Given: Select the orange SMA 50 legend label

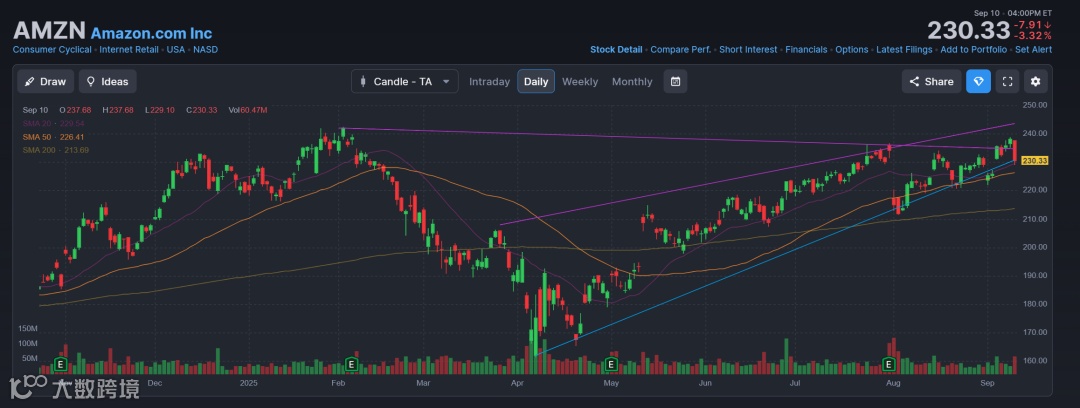Looking at the screenshot, I should click(x=43, y=137).
